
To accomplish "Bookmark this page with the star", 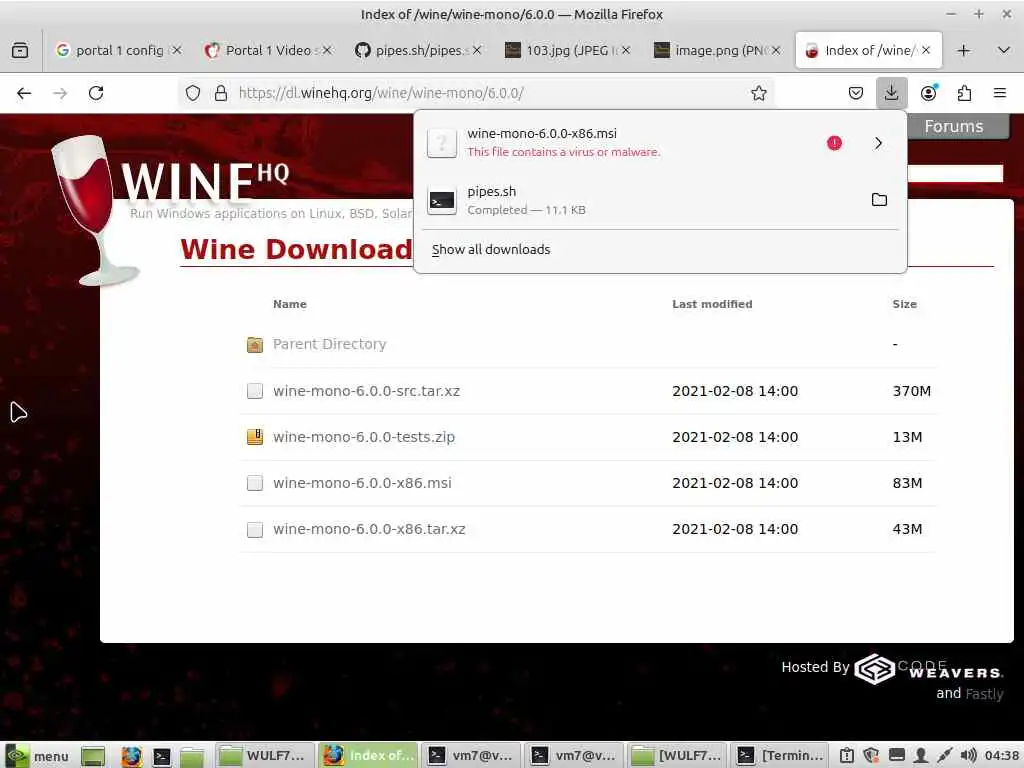I will [758, 93].
